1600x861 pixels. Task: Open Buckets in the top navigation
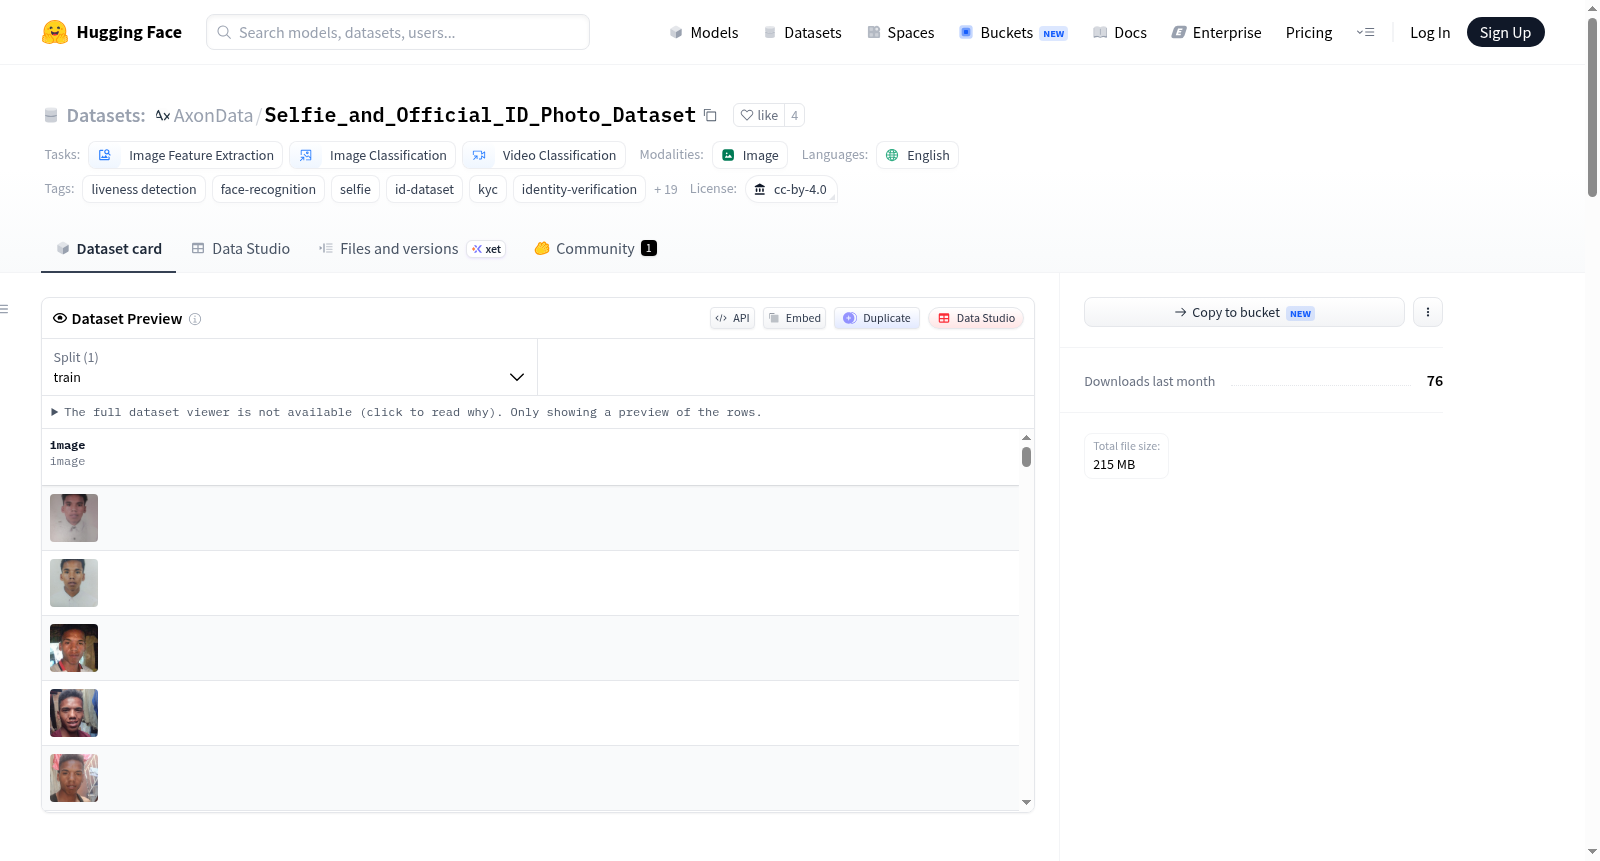click(x=1013, y=32)
